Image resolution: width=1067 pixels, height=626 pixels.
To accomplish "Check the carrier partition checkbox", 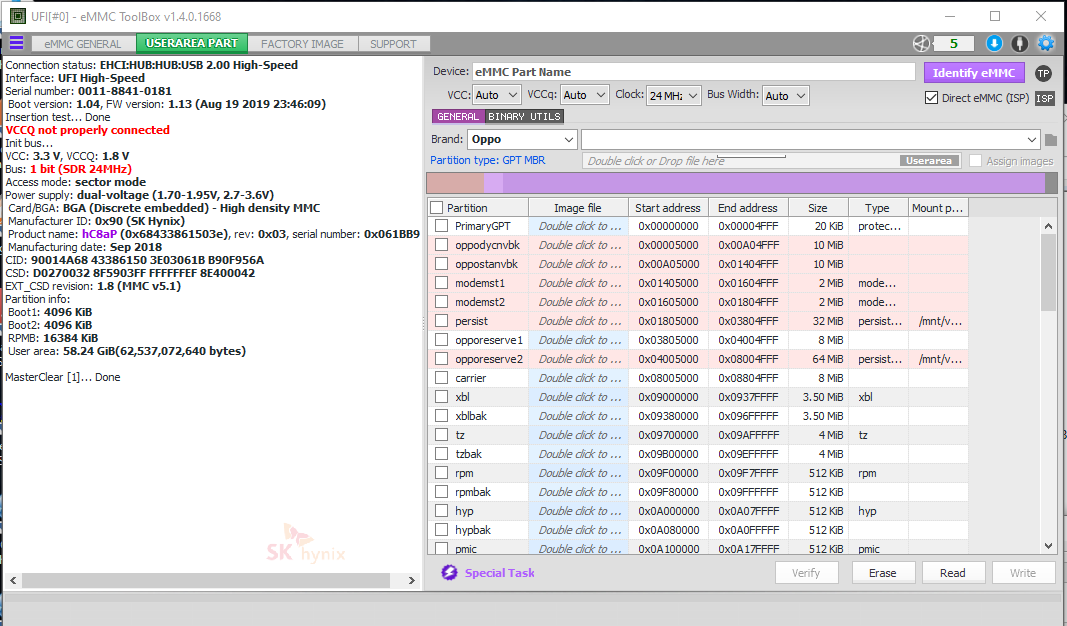I will pyautogui.click(x=442, y=378).
